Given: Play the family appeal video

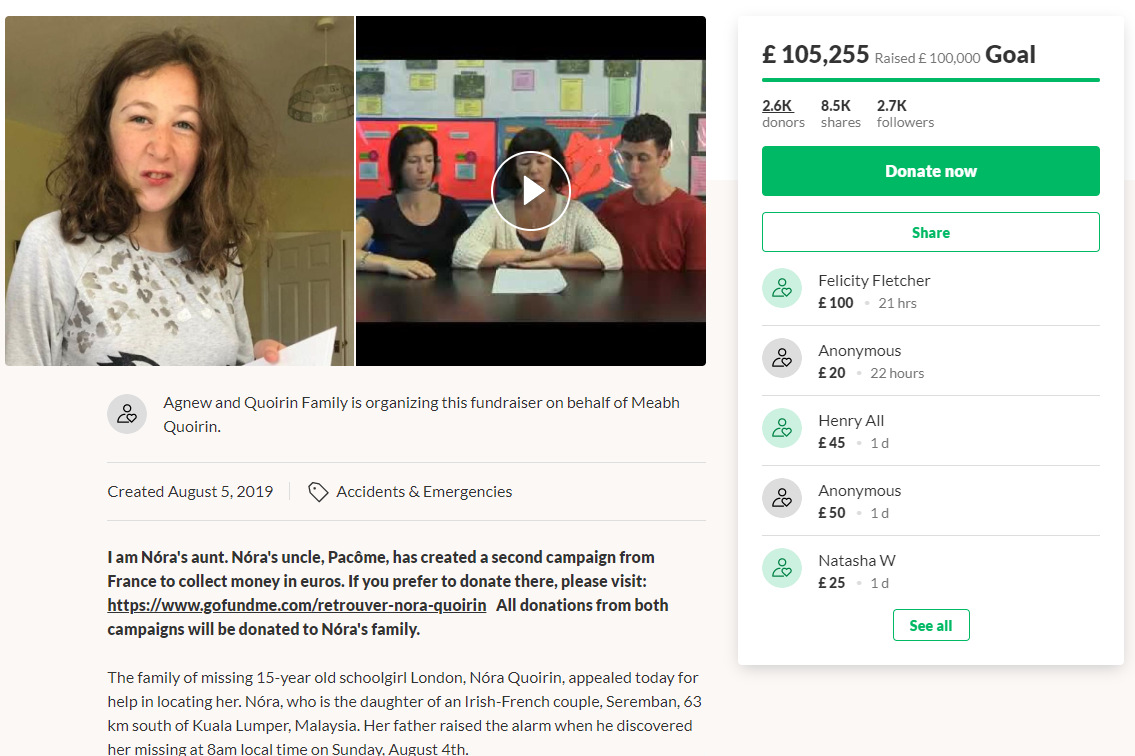Looking at the screenshot, I should tap(531, 190).
